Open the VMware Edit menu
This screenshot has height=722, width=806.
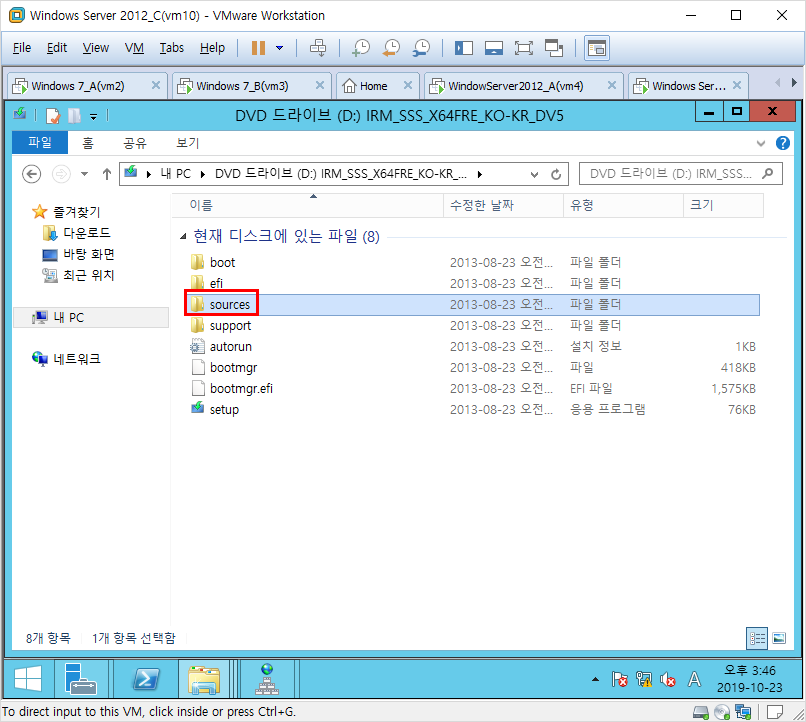pos(57,48)
